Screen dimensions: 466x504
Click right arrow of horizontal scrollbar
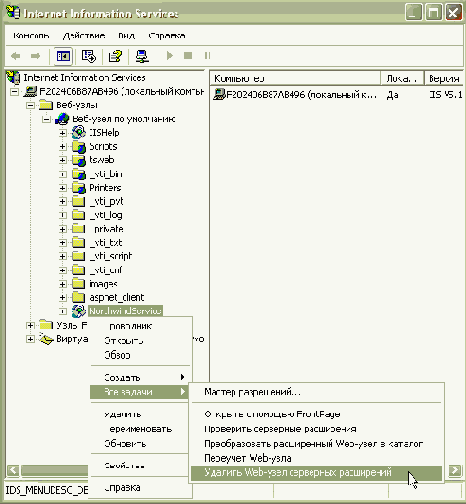tap(455, 470)
